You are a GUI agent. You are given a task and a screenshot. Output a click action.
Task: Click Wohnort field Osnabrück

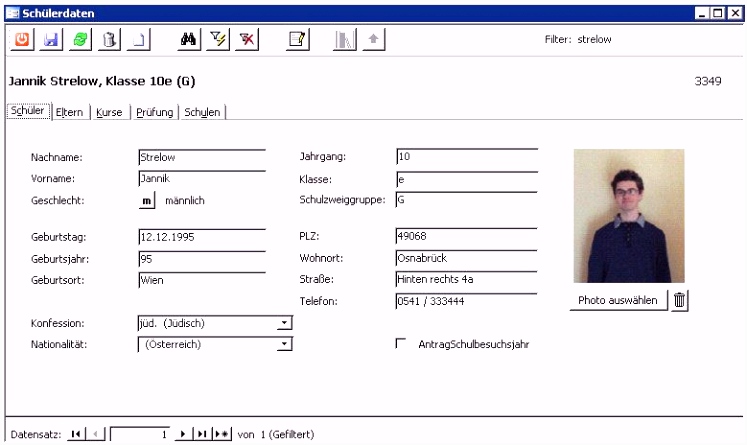pos(467,258)
